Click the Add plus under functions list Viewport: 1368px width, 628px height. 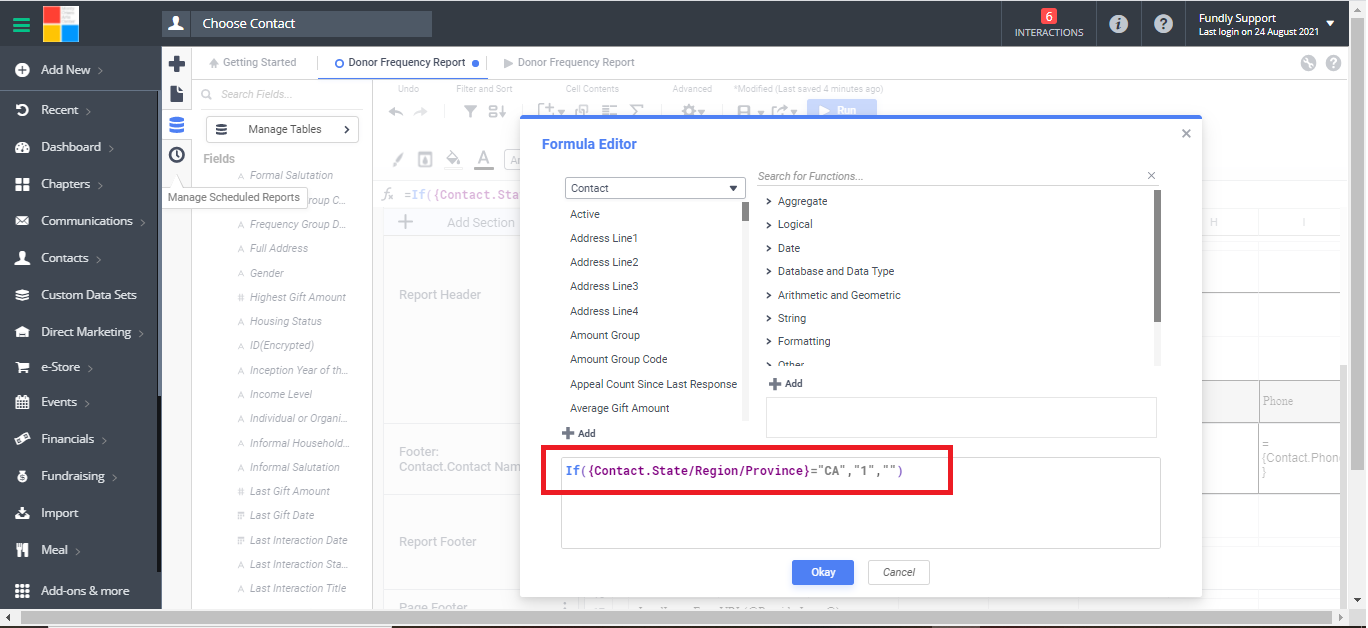(x=785, y=383)
